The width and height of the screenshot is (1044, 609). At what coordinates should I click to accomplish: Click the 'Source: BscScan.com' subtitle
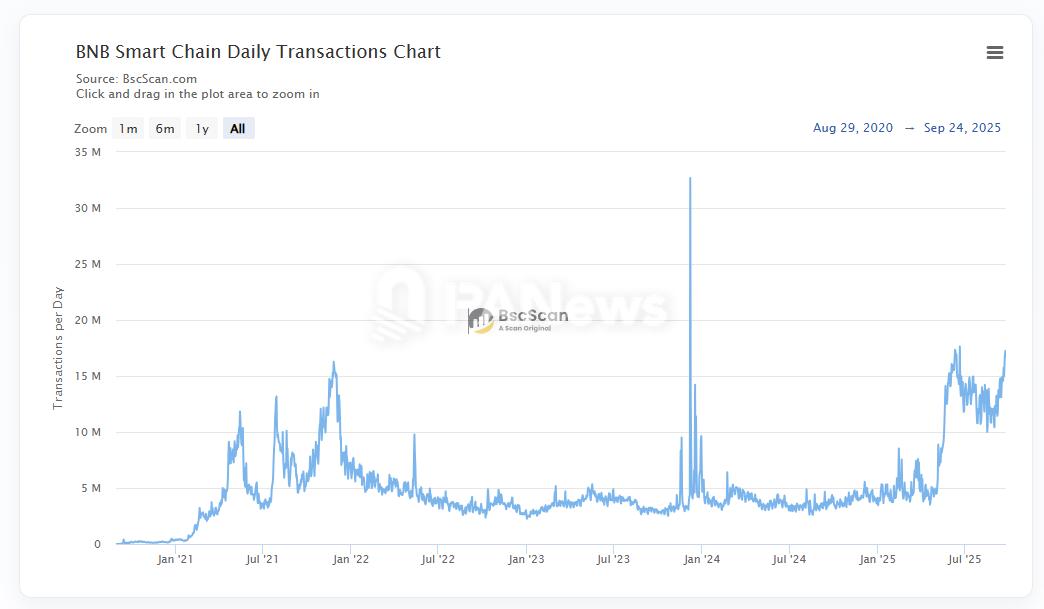136,78
